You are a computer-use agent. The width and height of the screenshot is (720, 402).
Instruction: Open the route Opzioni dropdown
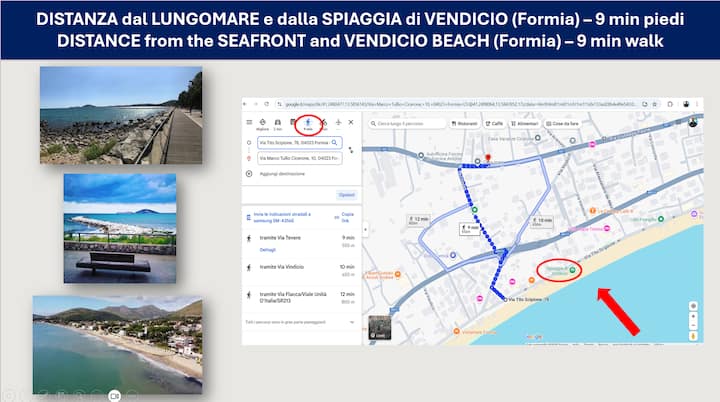347,195
